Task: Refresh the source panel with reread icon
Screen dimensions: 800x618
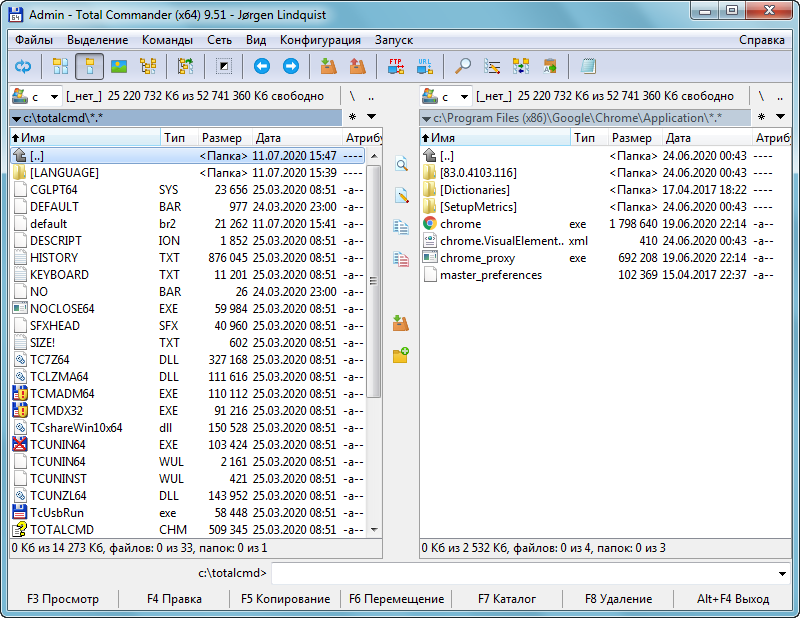Action: coord(23,66)
